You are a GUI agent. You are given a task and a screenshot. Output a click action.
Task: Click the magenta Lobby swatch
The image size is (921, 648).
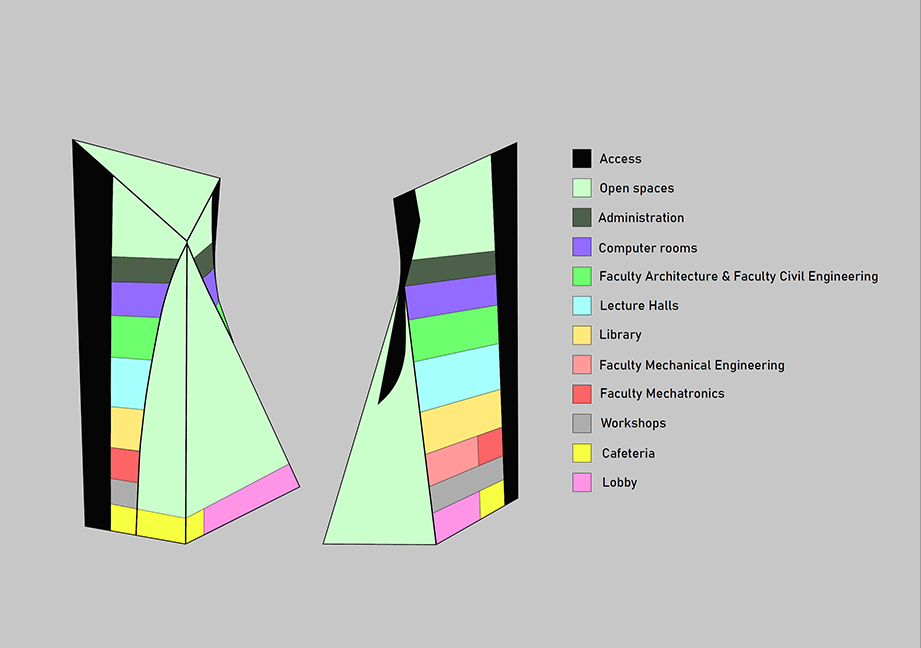click(581, 482)
